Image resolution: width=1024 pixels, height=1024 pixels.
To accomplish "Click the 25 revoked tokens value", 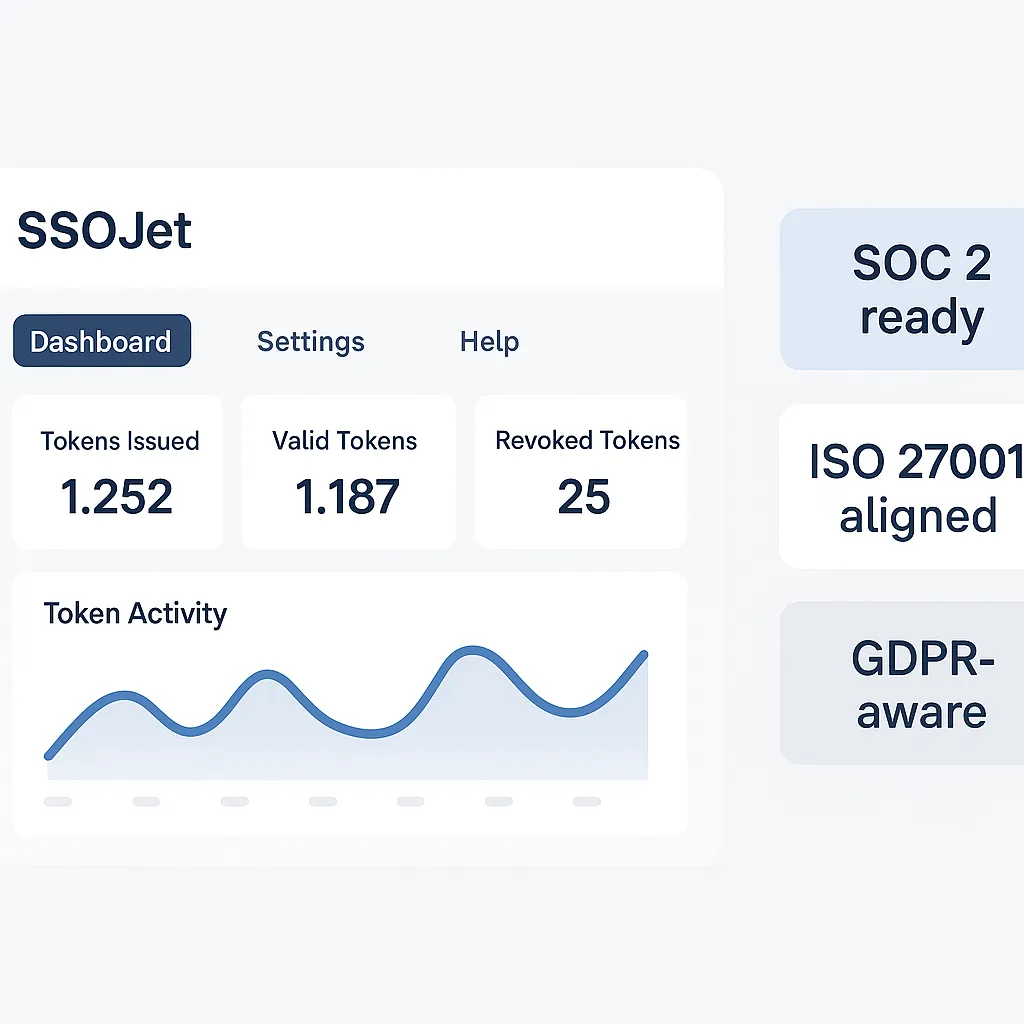I will pos(583,497).
